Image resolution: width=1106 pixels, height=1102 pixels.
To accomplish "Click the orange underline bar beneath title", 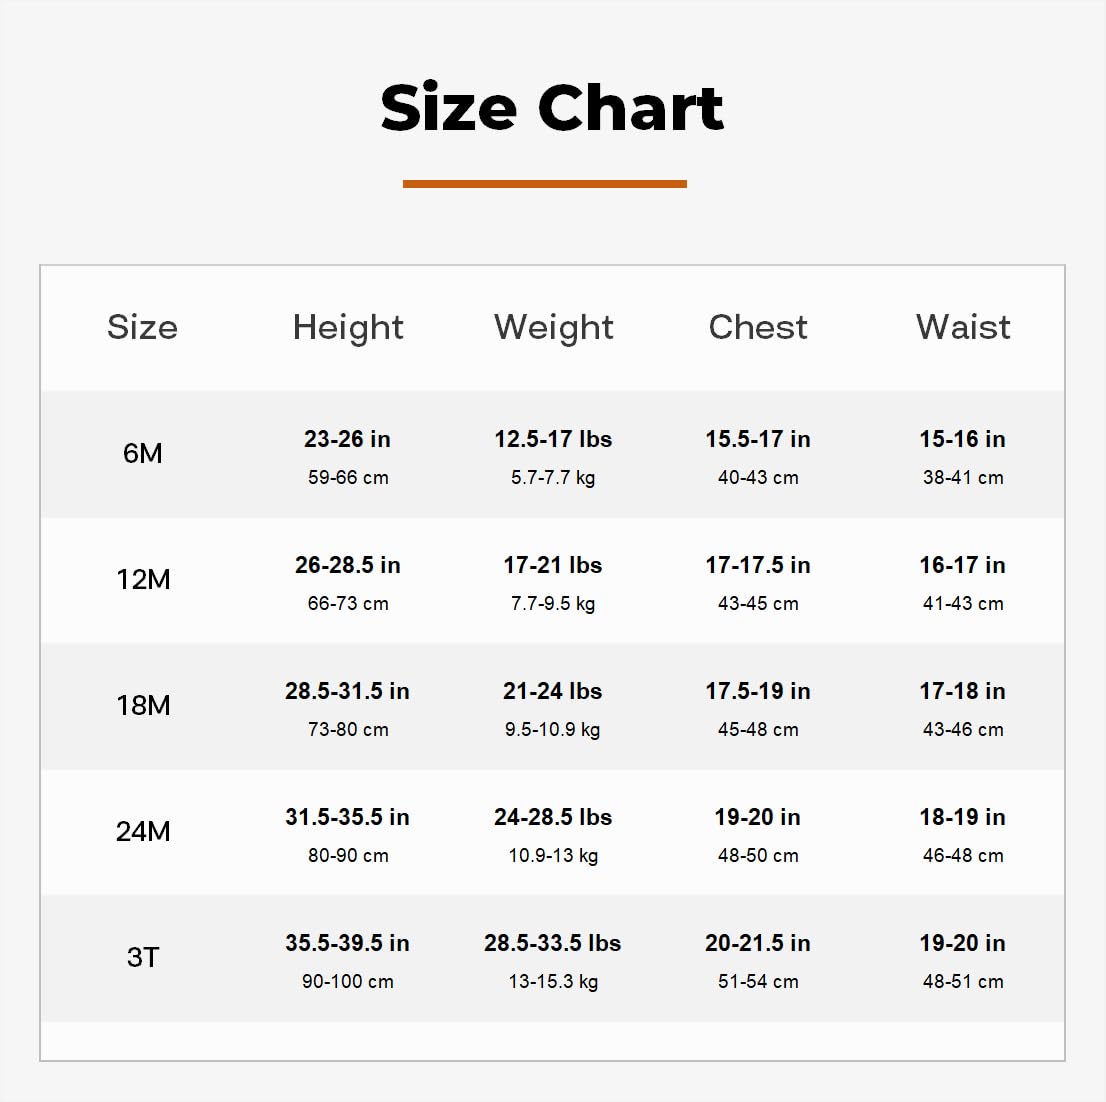I will (x=545, y=184).
